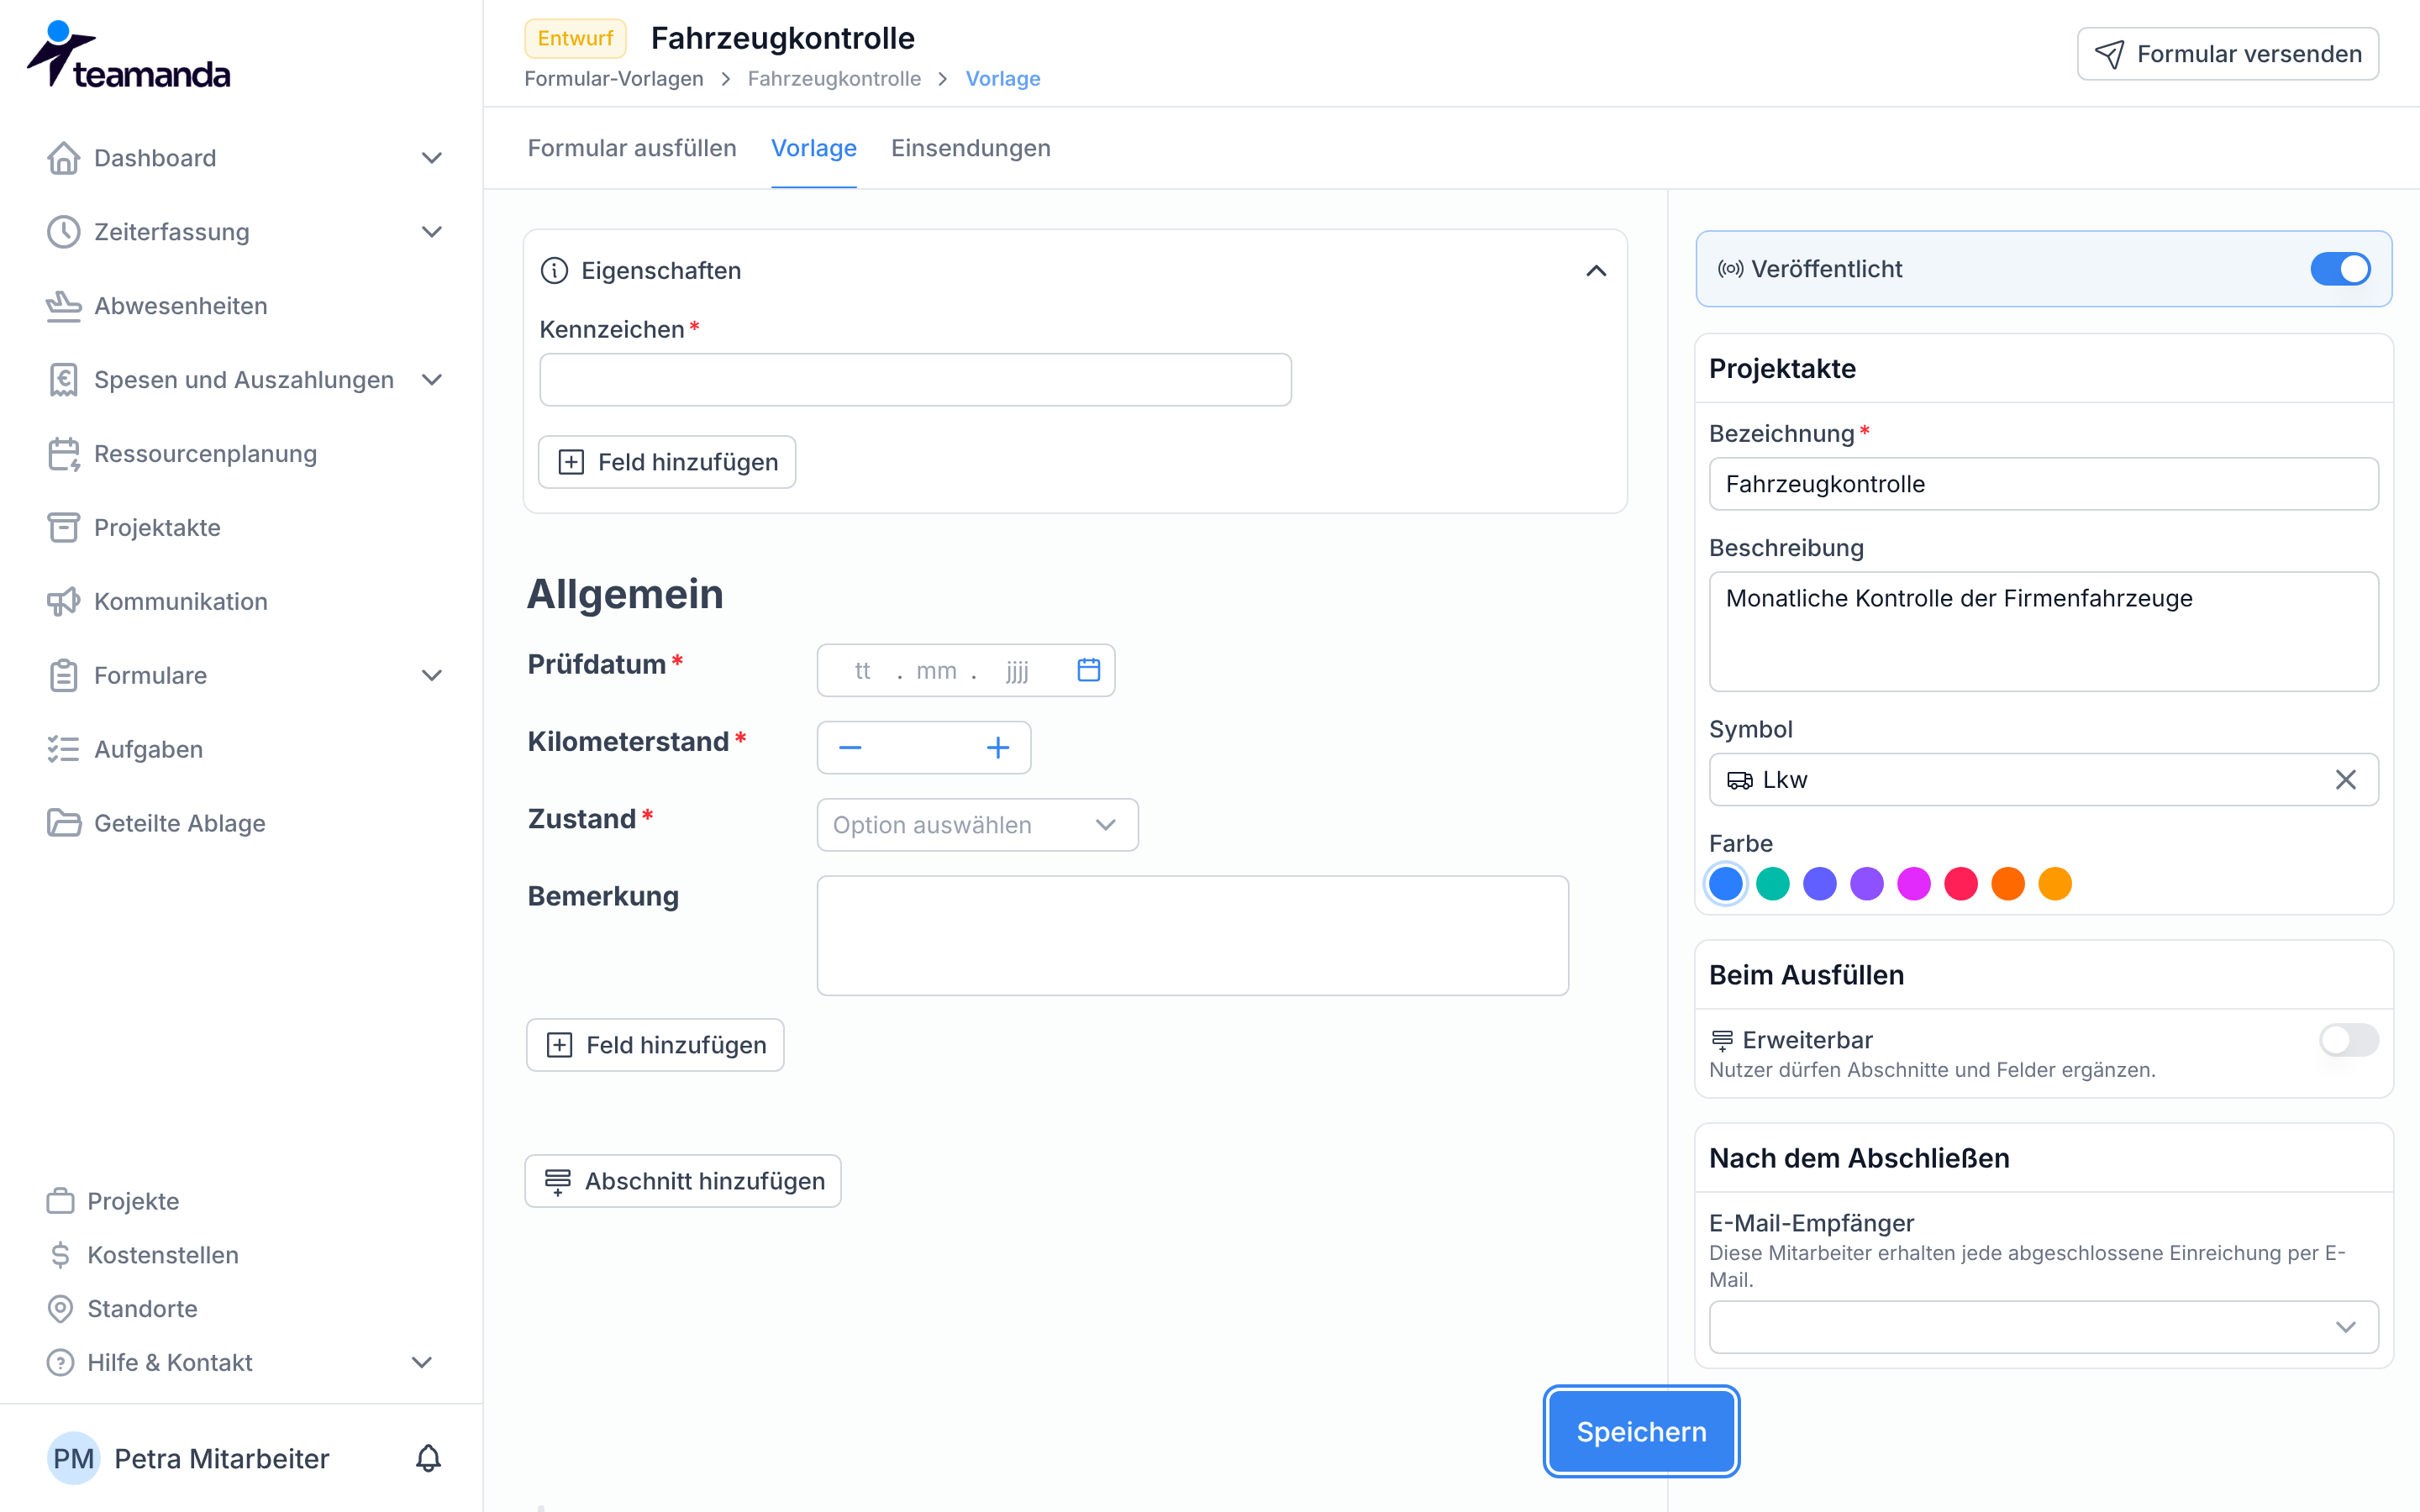This screenshot has width=2420, height=1512.
Task: Click Feld hinzufügen in Allgemein section
Action: coord(655,1045)
